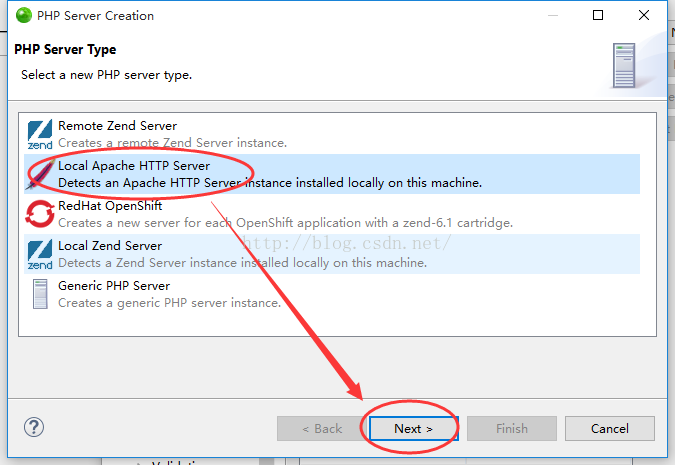Click the Next button
Image resolution: width=675 pixels, height=465 pixels.
pos(414,428)
